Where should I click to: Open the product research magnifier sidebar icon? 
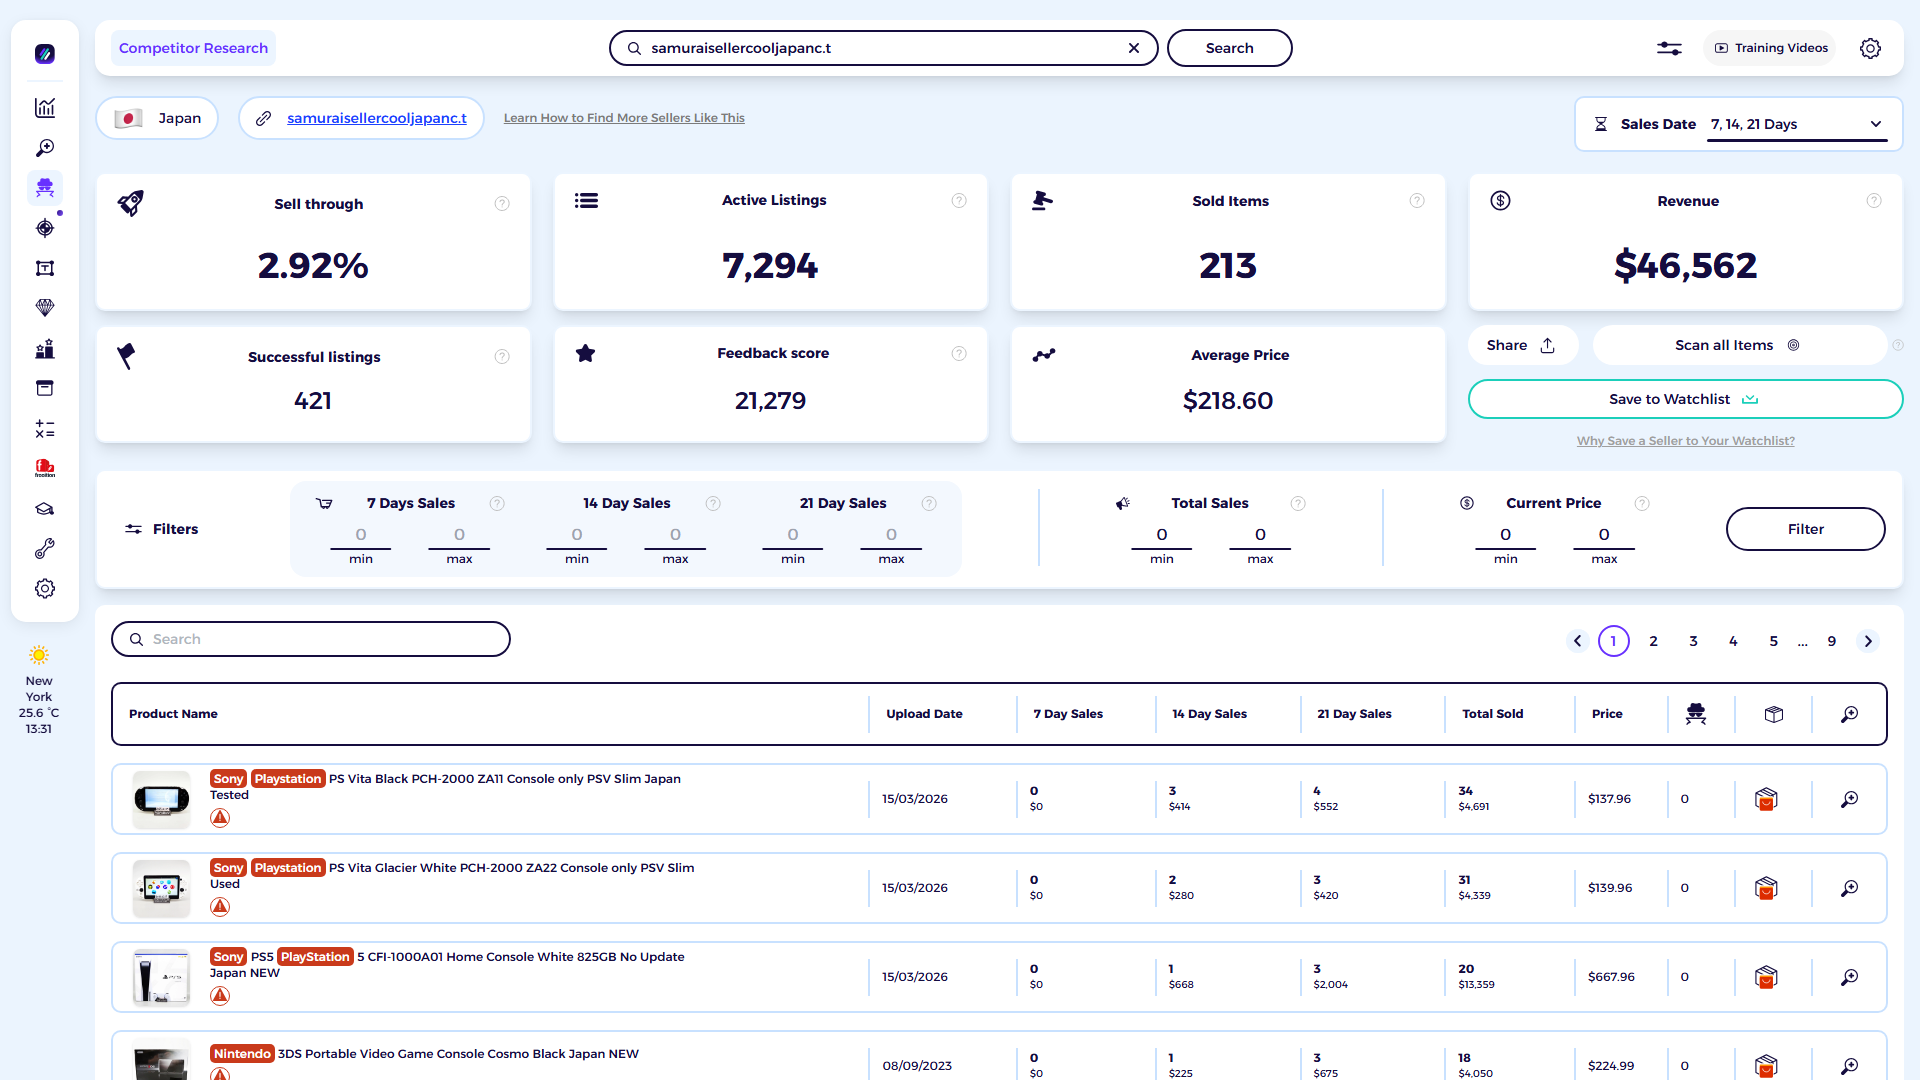pos(45,148)
